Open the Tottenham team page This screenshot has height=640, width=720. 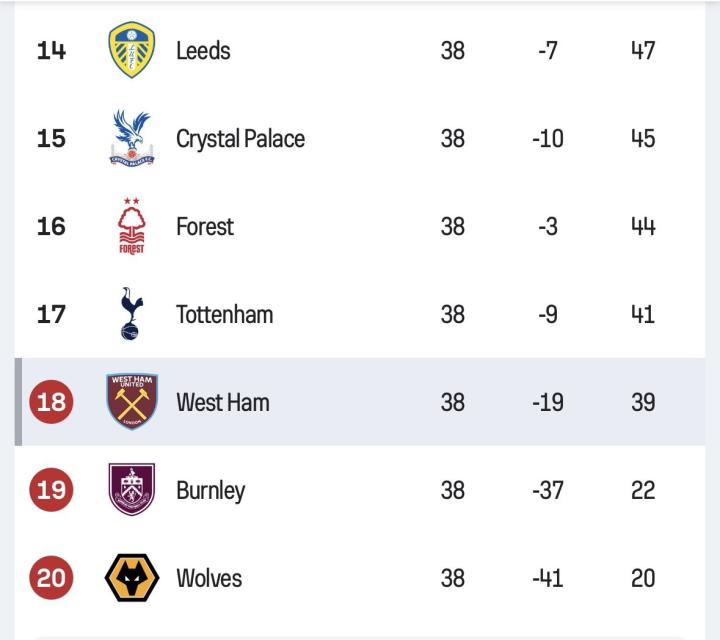(x=225, y=314)
